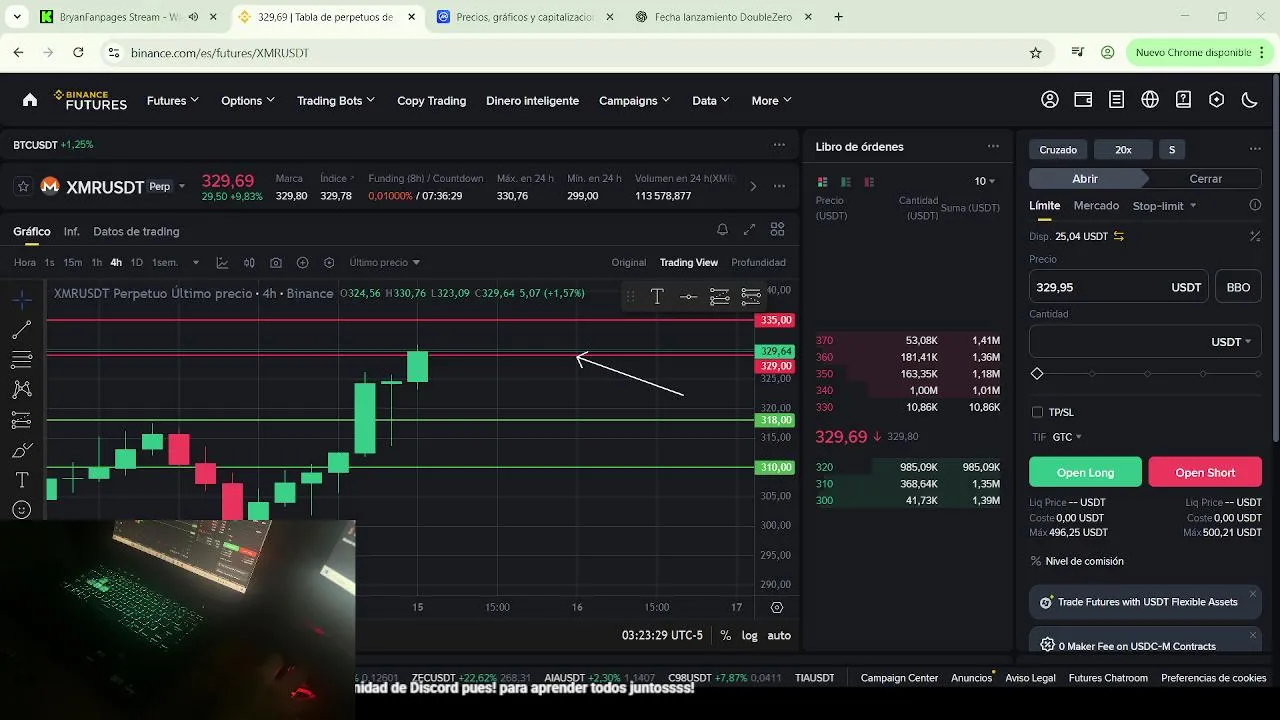Open the trading calculator icon
The height and width of the screenshot is (720, 1280).
coord(1255,236)
